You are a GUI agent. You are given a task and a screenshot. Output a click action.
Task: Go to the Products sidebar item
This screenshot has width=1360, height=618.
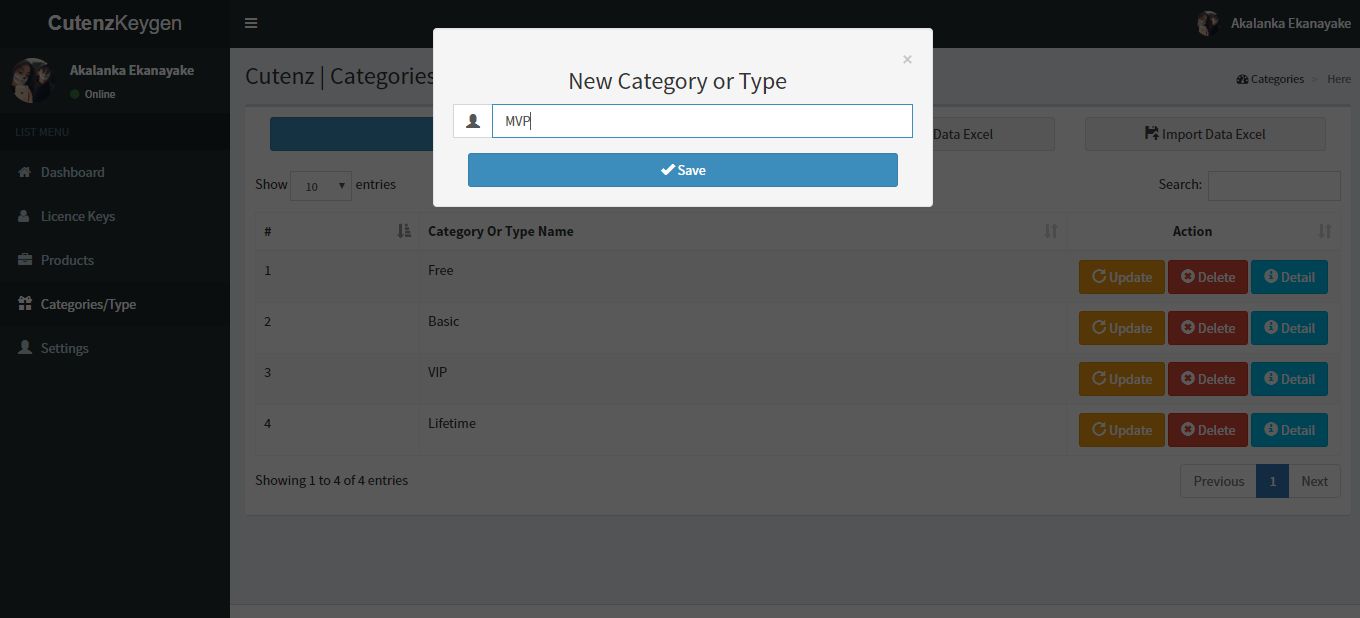(x=67, y=260)
